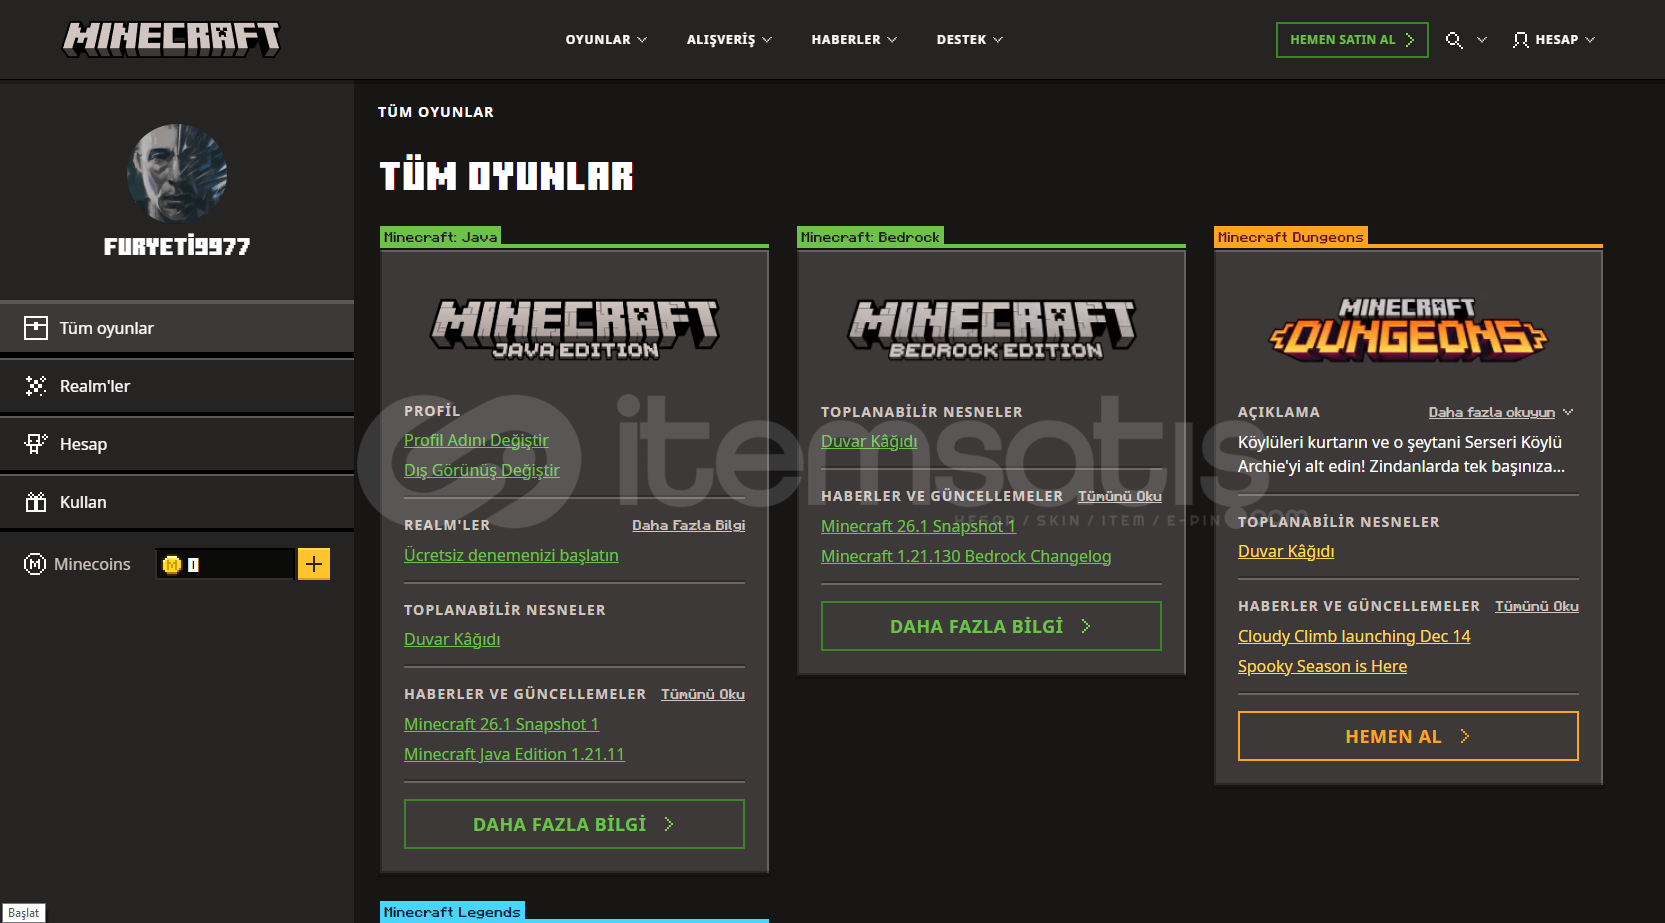Open the FURYETI9977 profile avatar
The height and width of the screenshot is (923, 1665).
pyautogui.click(x=177, y=174)
